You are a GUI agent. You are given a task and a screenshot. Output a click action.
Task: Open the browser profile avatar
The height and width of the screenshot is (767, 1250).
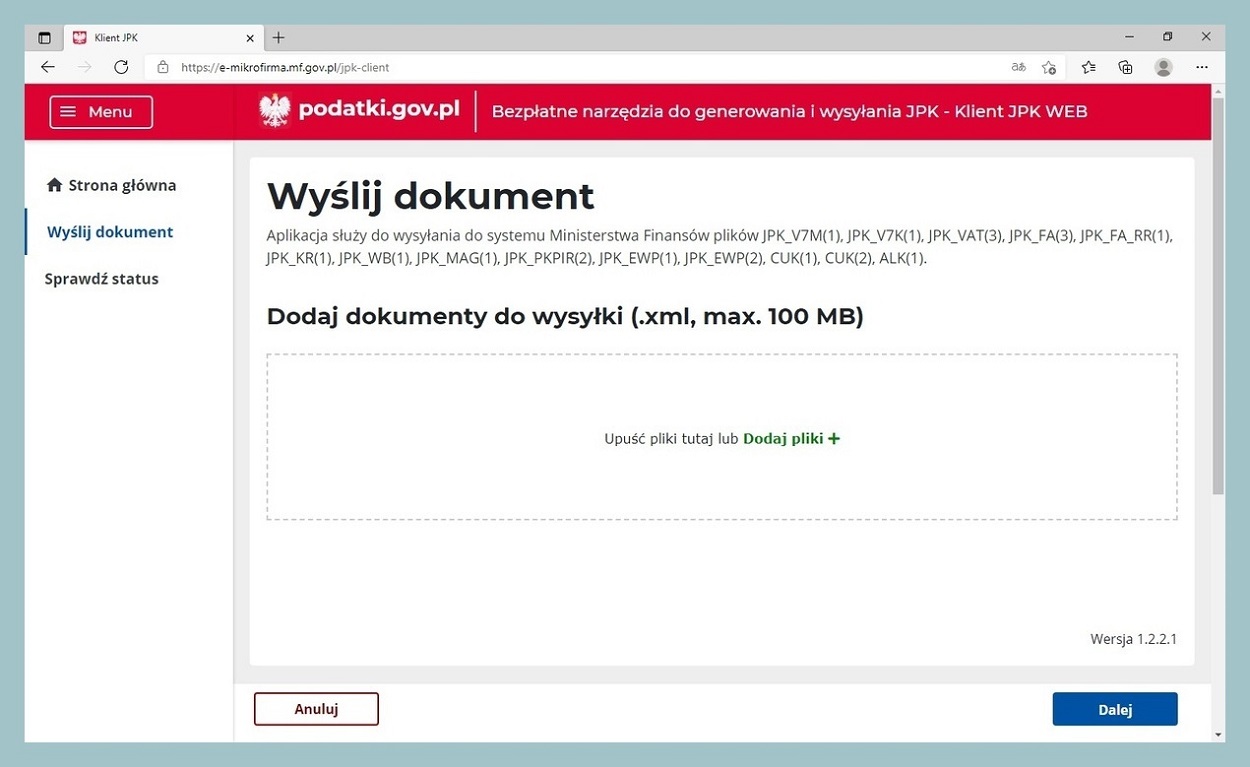(1162, 66)
